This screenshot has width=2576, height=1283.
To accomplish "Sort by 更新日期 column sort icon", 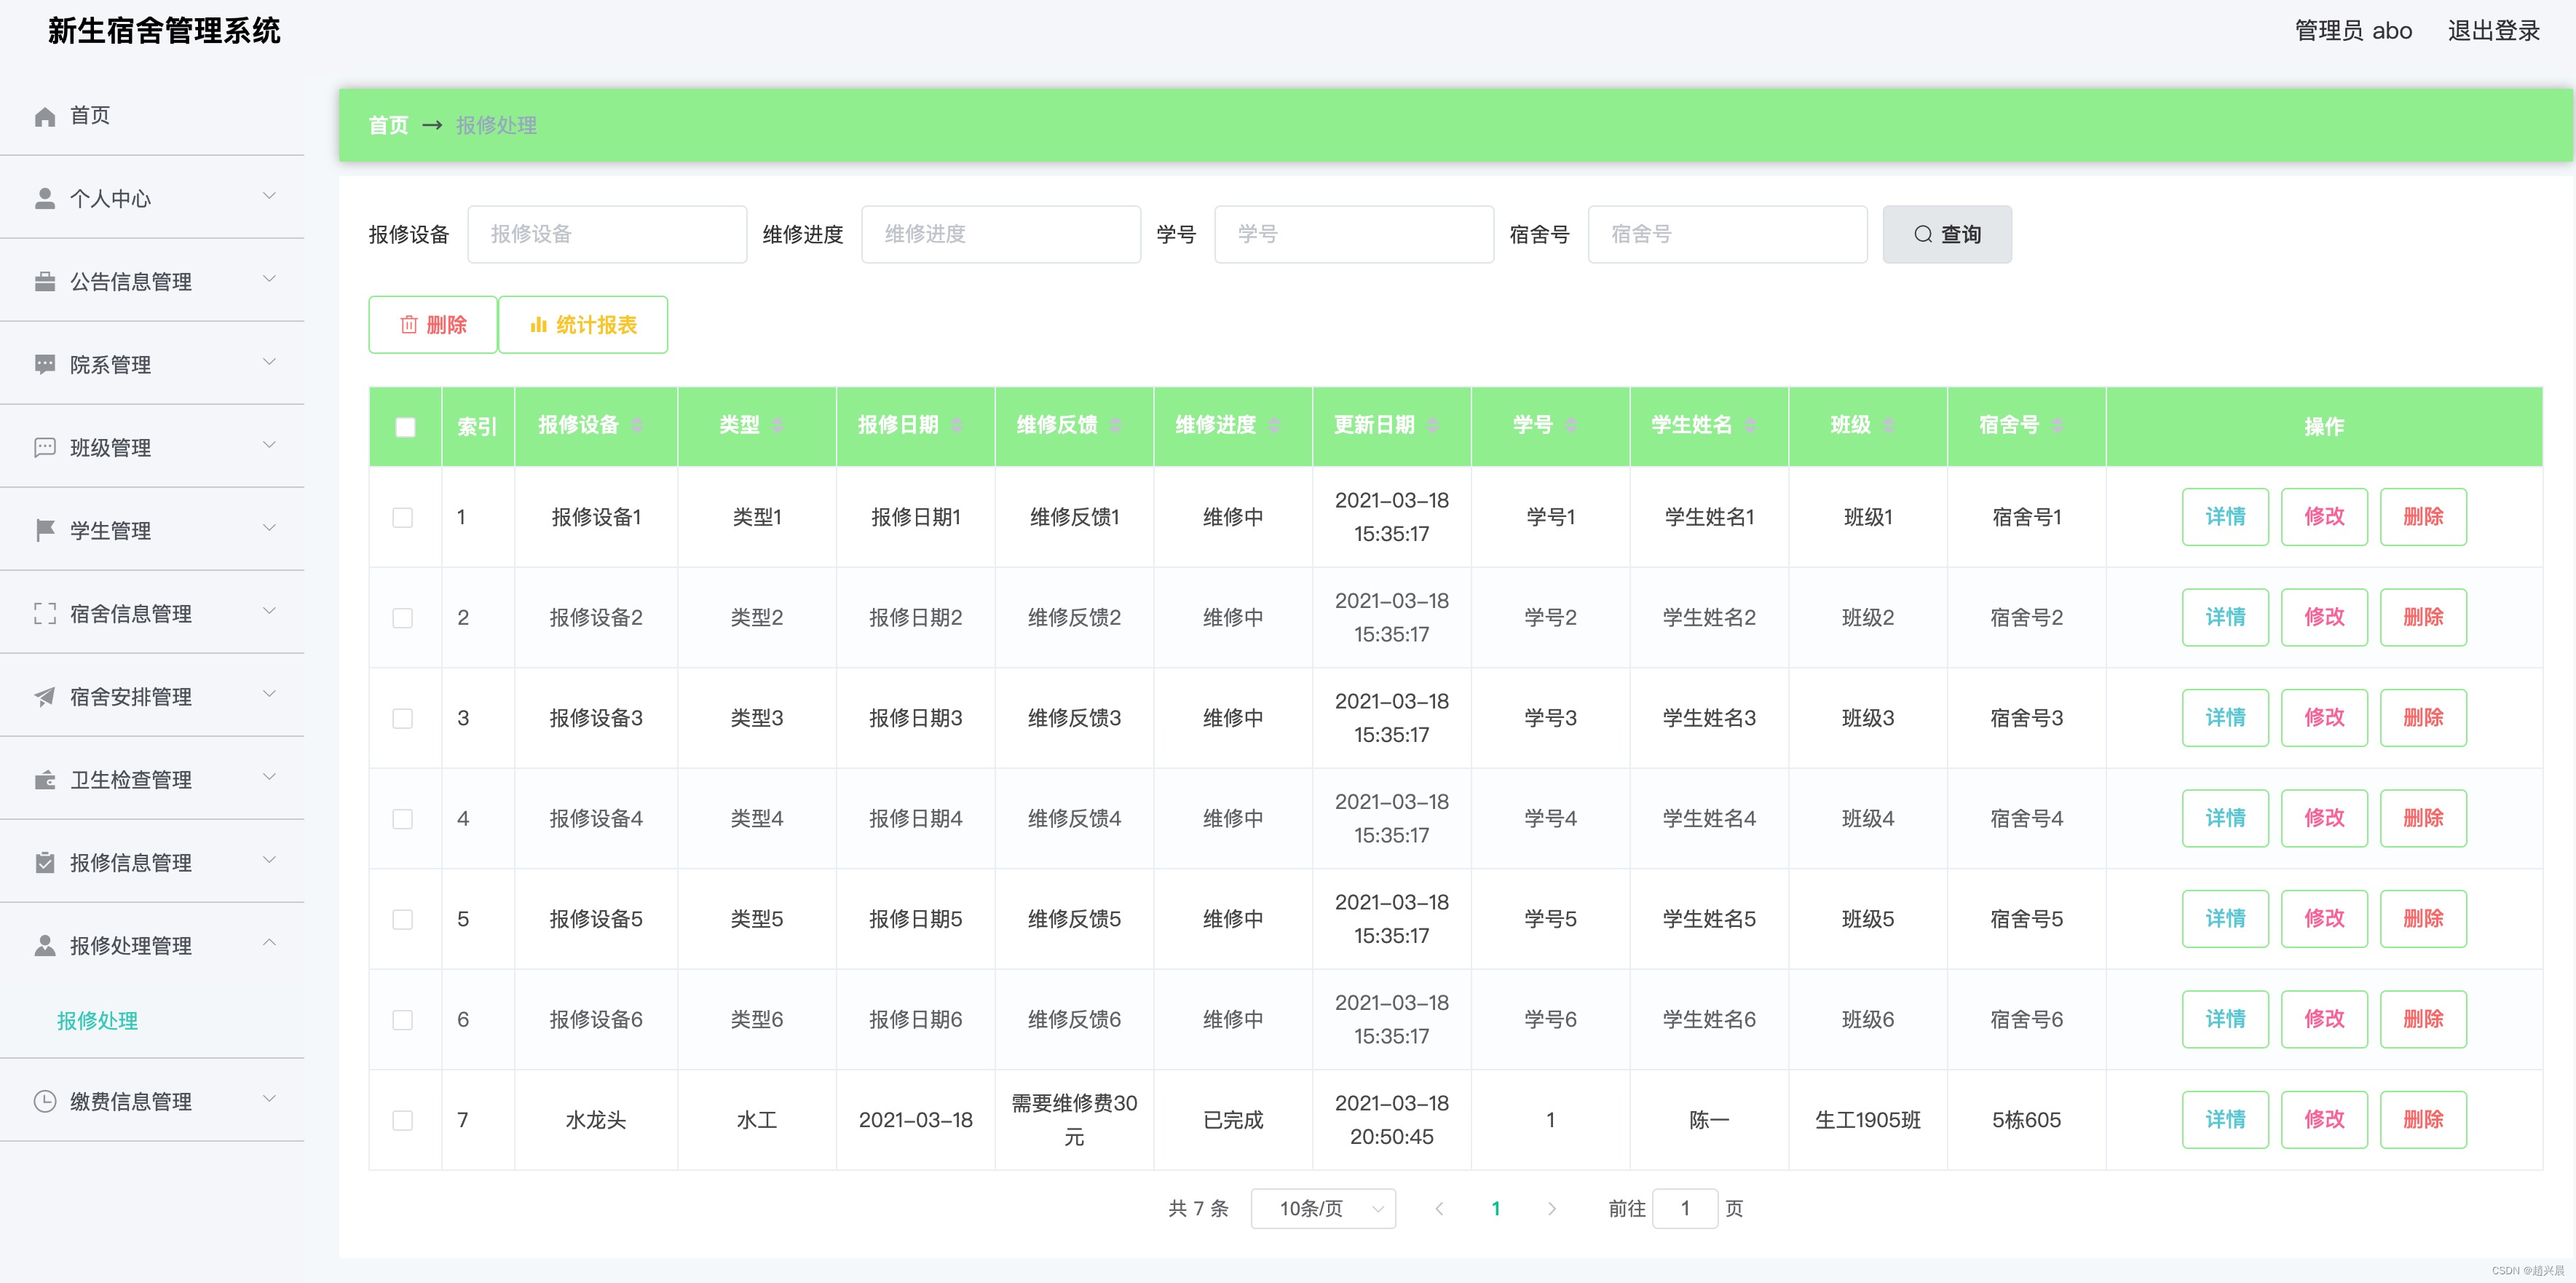I will click(x=1433, y=426).
